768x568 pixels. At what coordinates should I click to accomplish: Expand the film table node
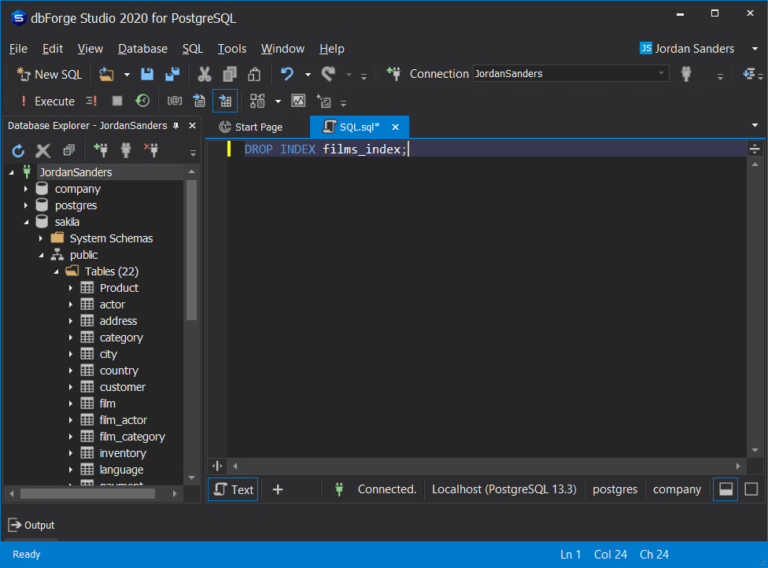click(71, 404)
